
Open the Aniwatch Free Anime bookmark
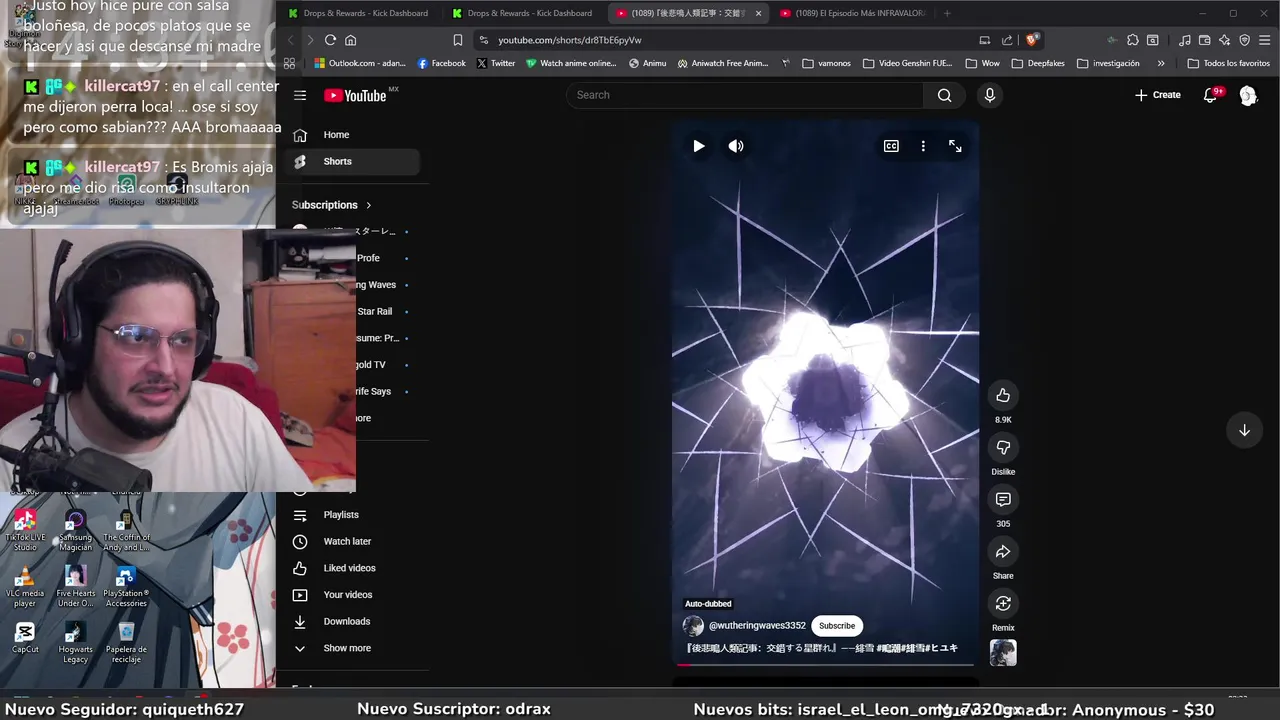point(722,63)
